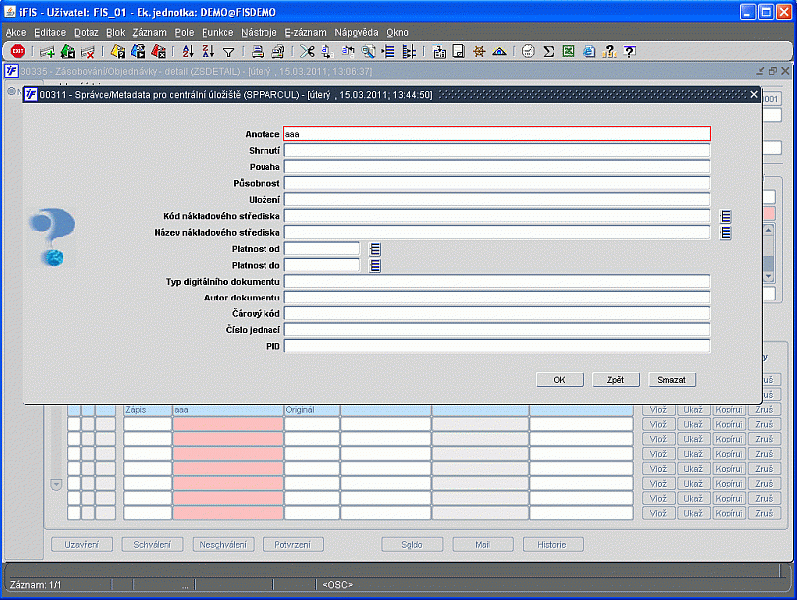Open list of values for Název nákladového střediska
The image size is (797, 600).
point(726,233)
